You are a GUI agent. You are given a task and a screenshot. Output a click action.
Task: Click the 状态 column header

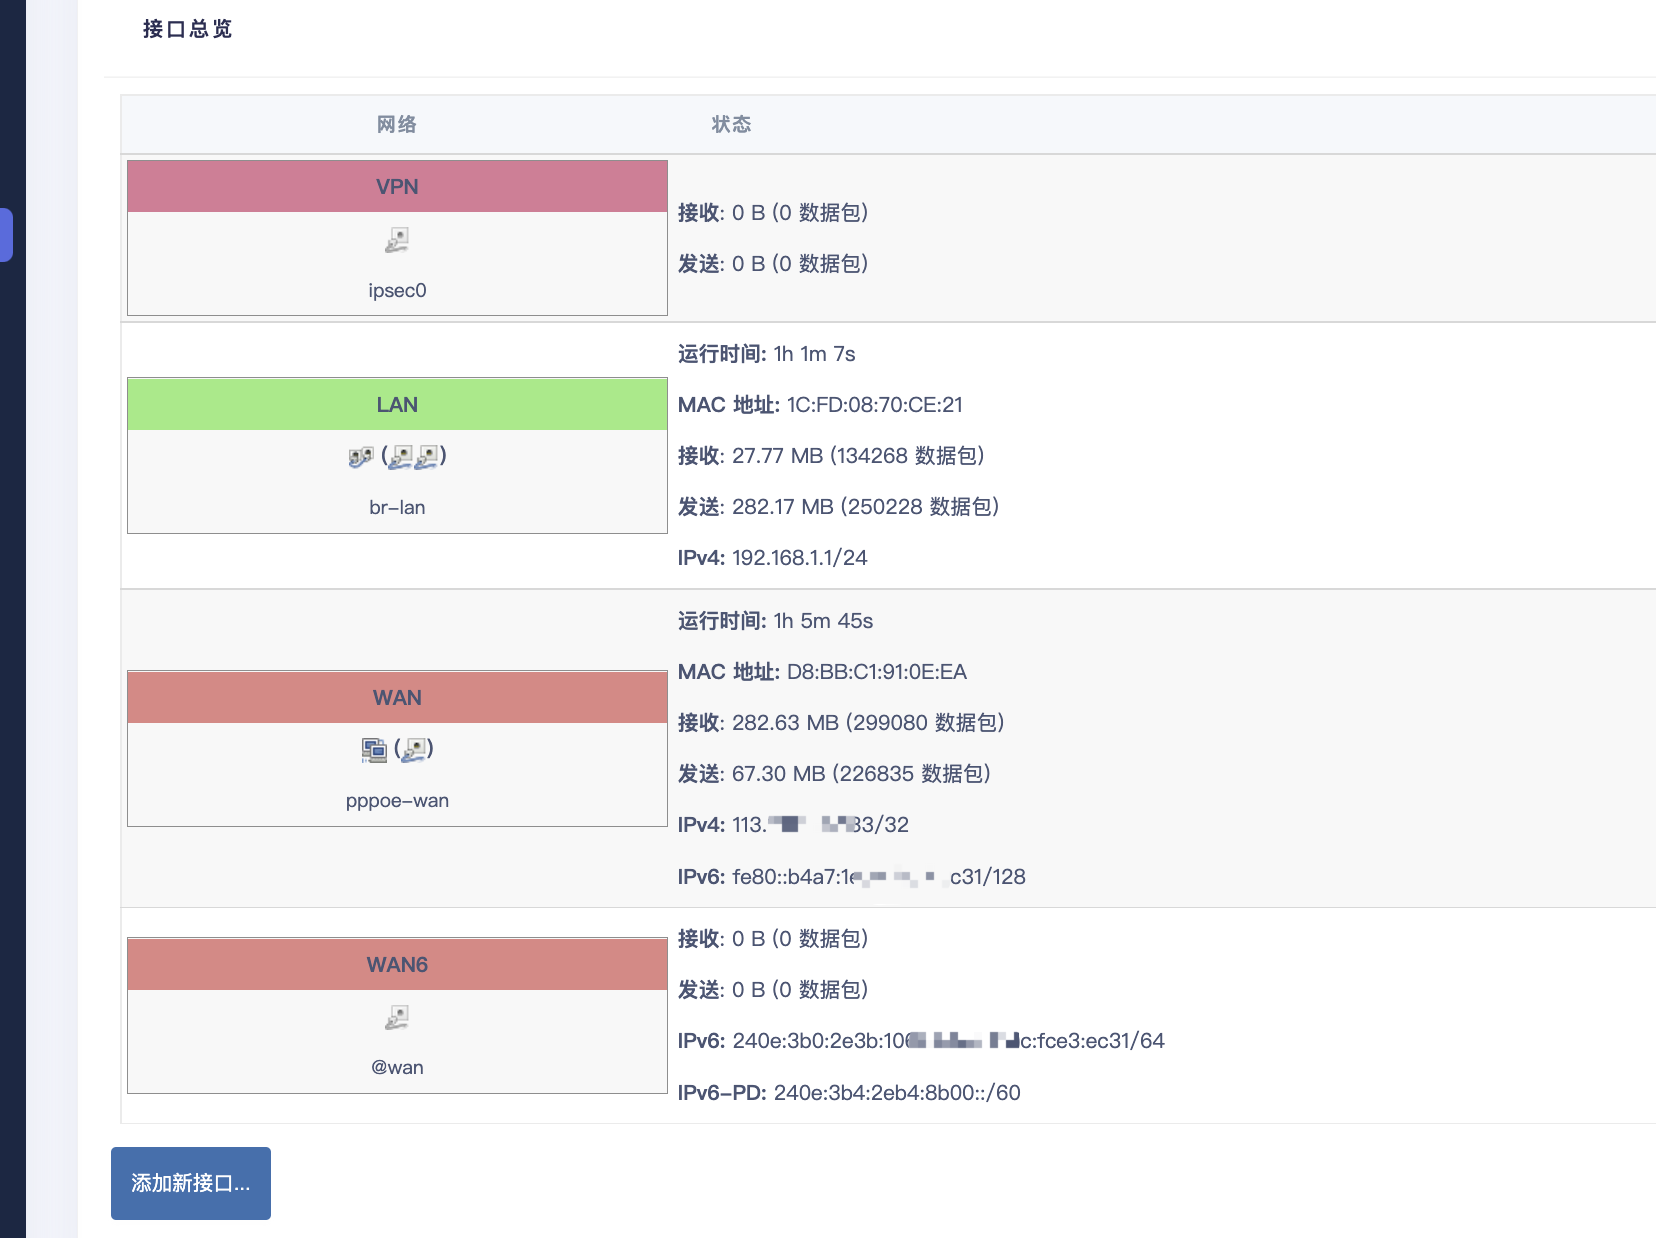(731, 124)
